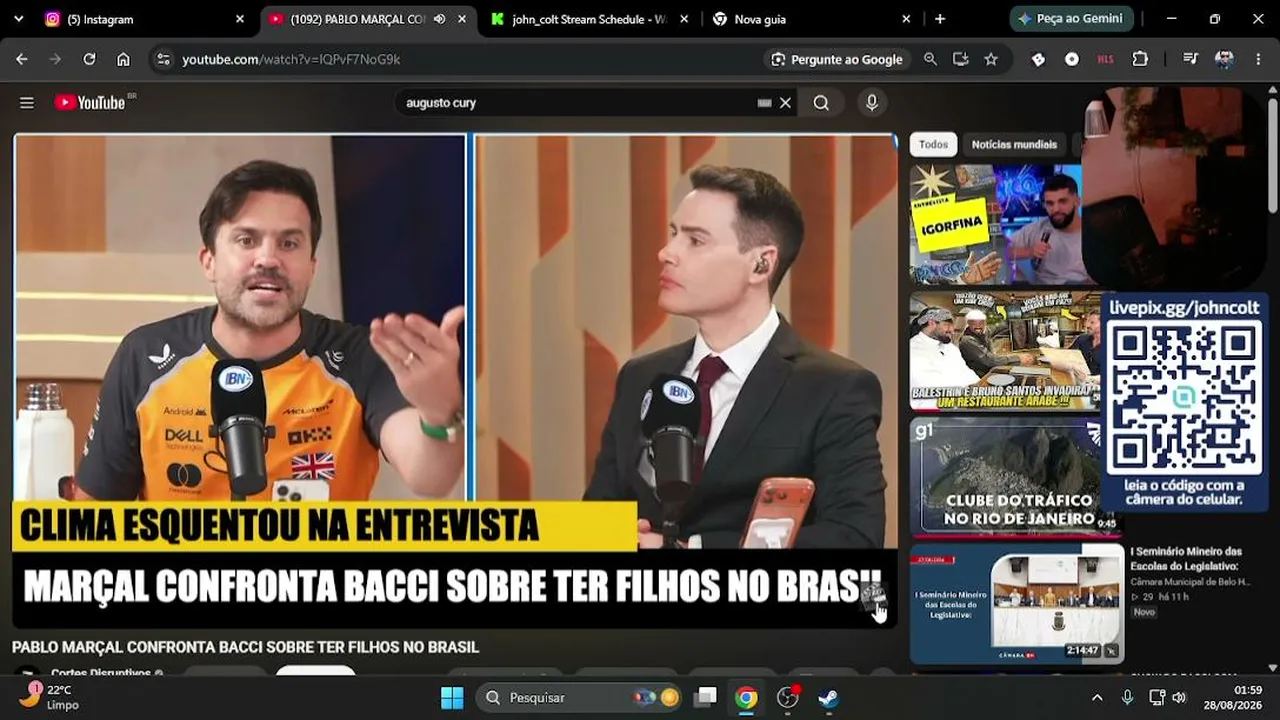
Task: Start voice search with the microphone icon
Action: click(x=872, y=103)
